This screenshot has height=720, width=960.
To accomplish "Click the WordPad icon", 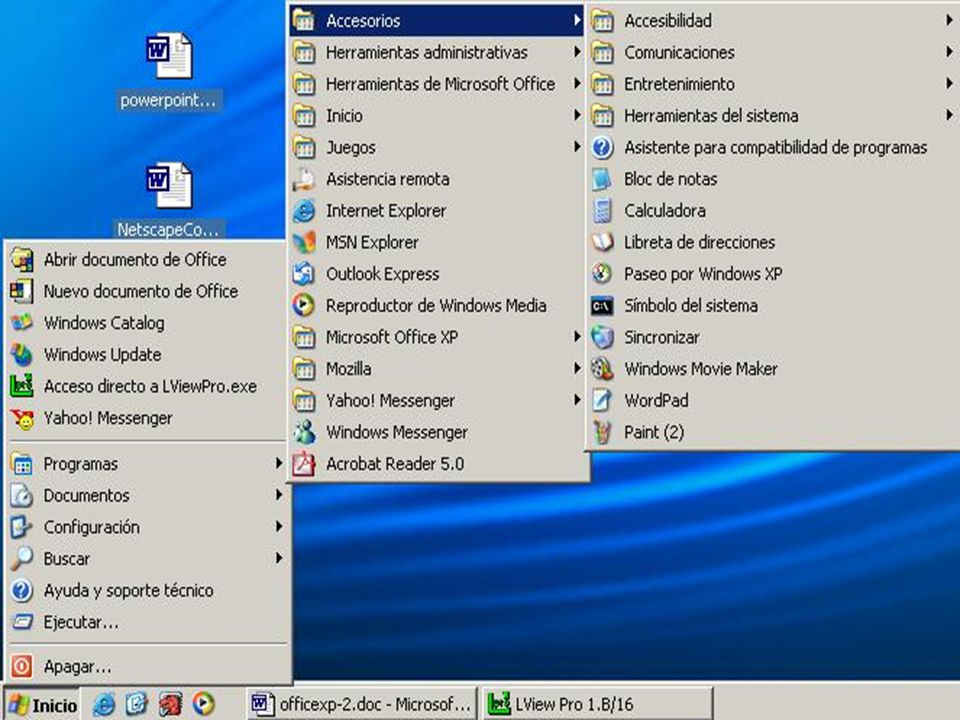I will 602,400.
